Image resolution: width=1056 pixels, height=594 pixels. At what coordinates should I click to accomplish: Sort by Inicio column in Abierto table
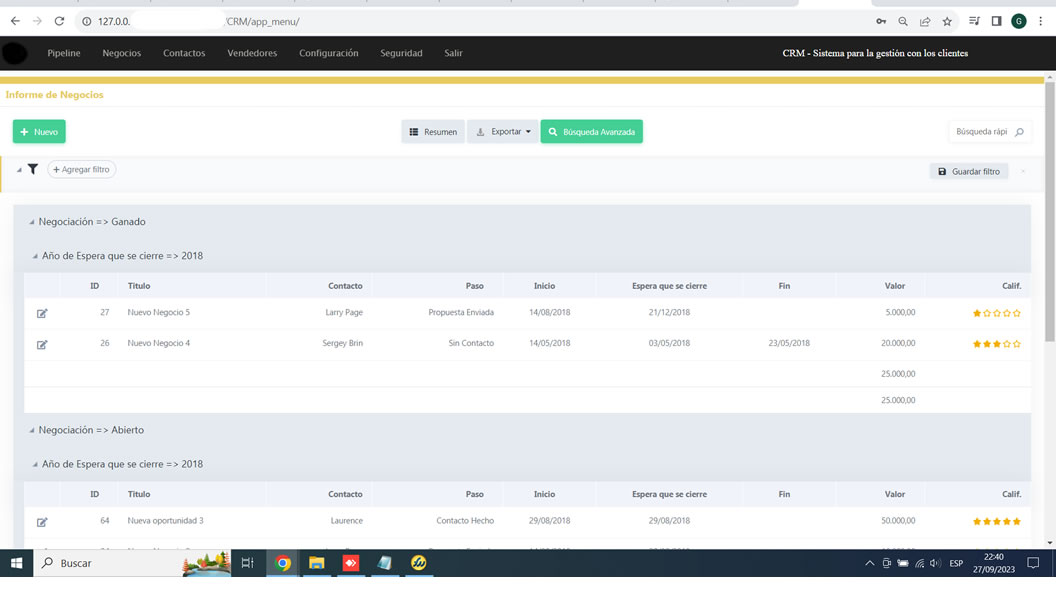[544, 494]
